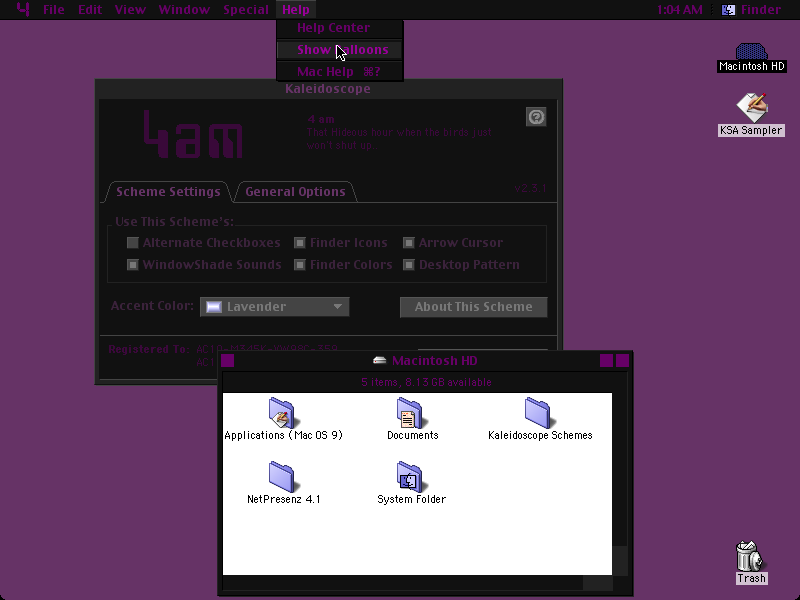
Task: Choose Mac Help from Help menu
Action: (340, 72)
